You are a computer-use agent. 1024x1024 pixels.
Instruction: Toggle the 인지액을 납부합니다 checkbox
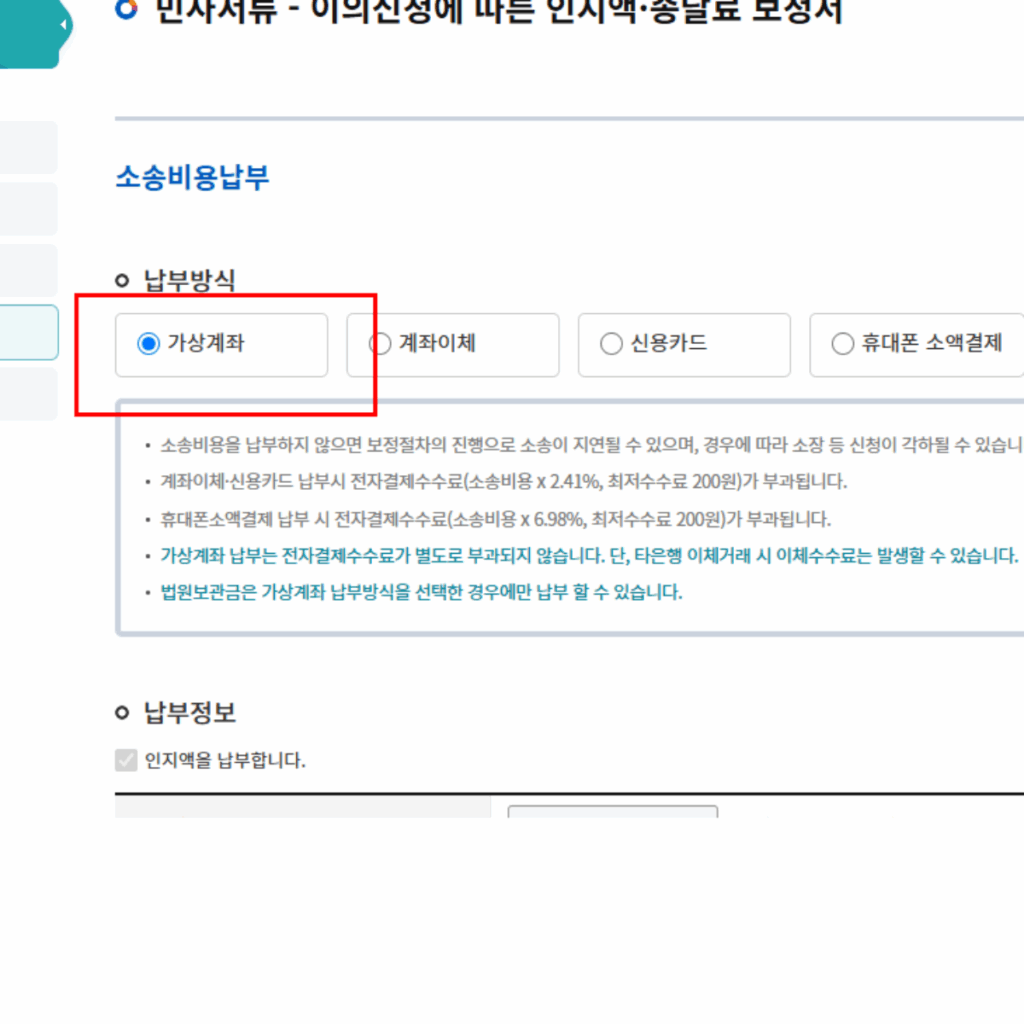[x=126, y=760]
